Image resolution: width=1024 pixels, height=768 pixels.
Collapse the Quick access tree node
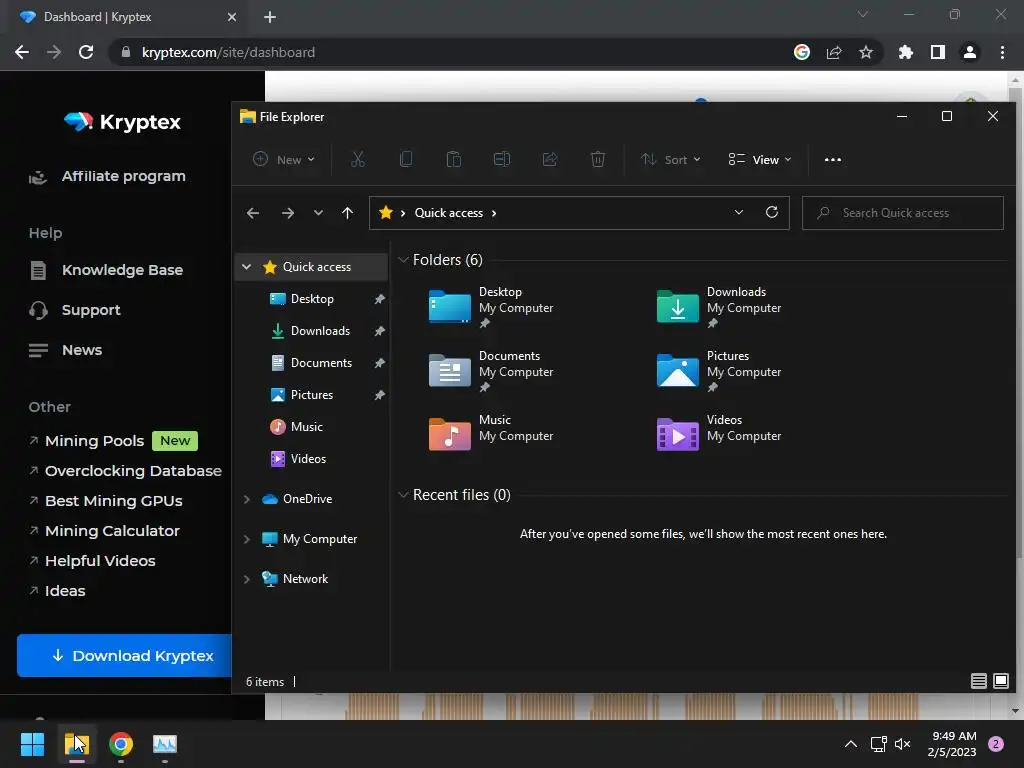pos(246,266)
